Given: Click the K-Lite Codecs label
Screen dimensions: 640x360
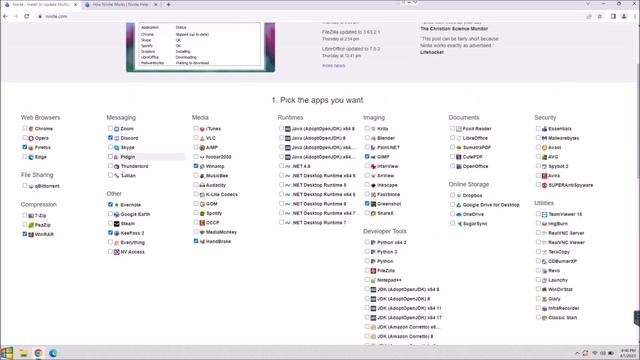Looking at the screenshot, I should click(222, 194).
